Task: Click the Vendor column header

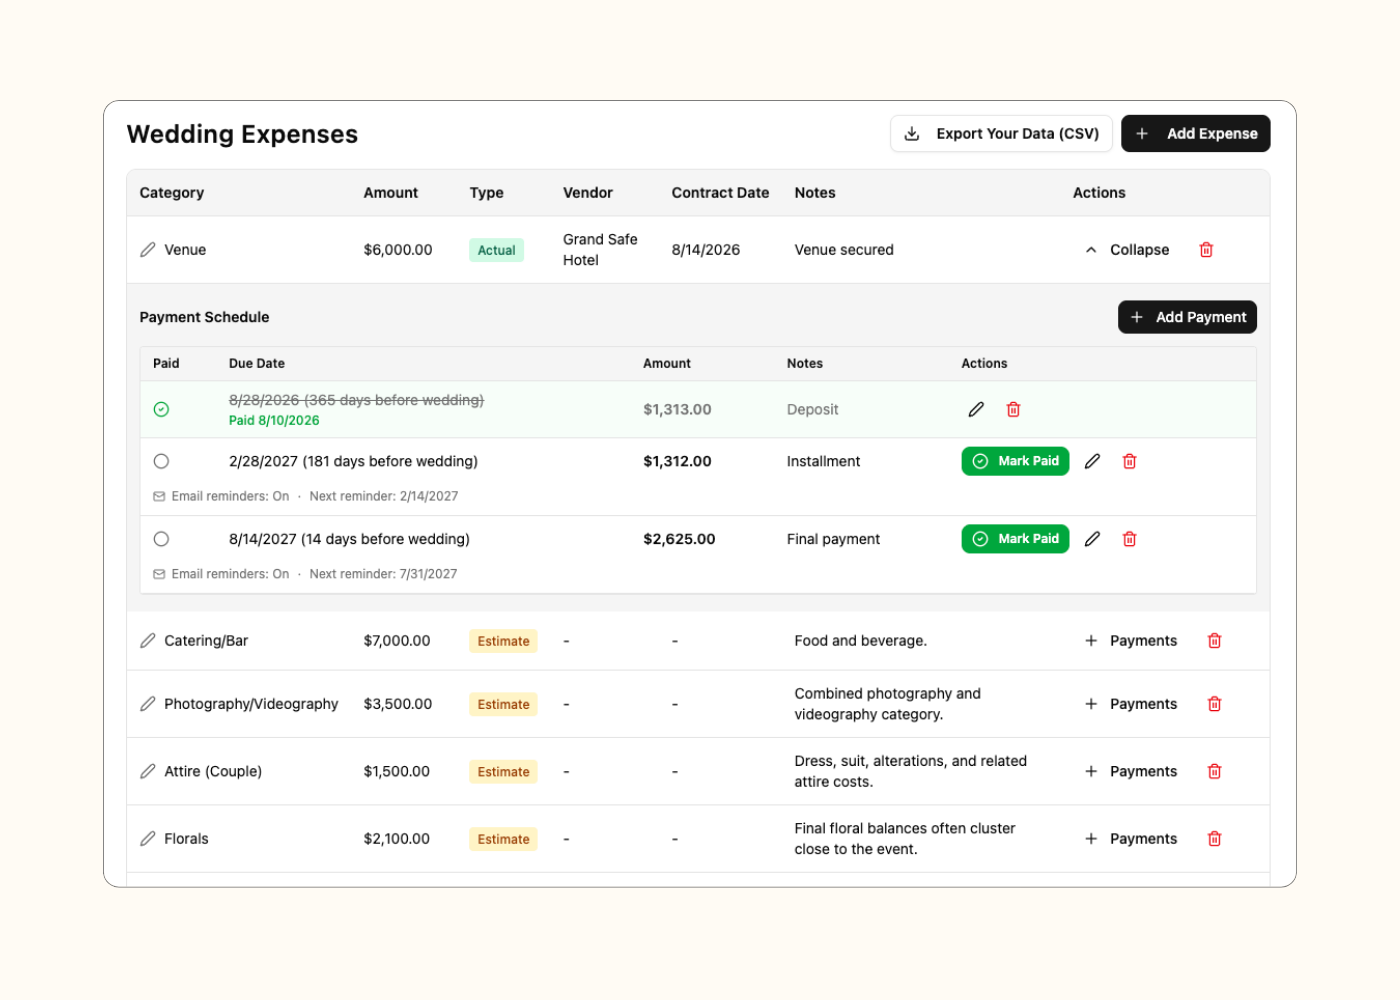Action: coord(588,193)
